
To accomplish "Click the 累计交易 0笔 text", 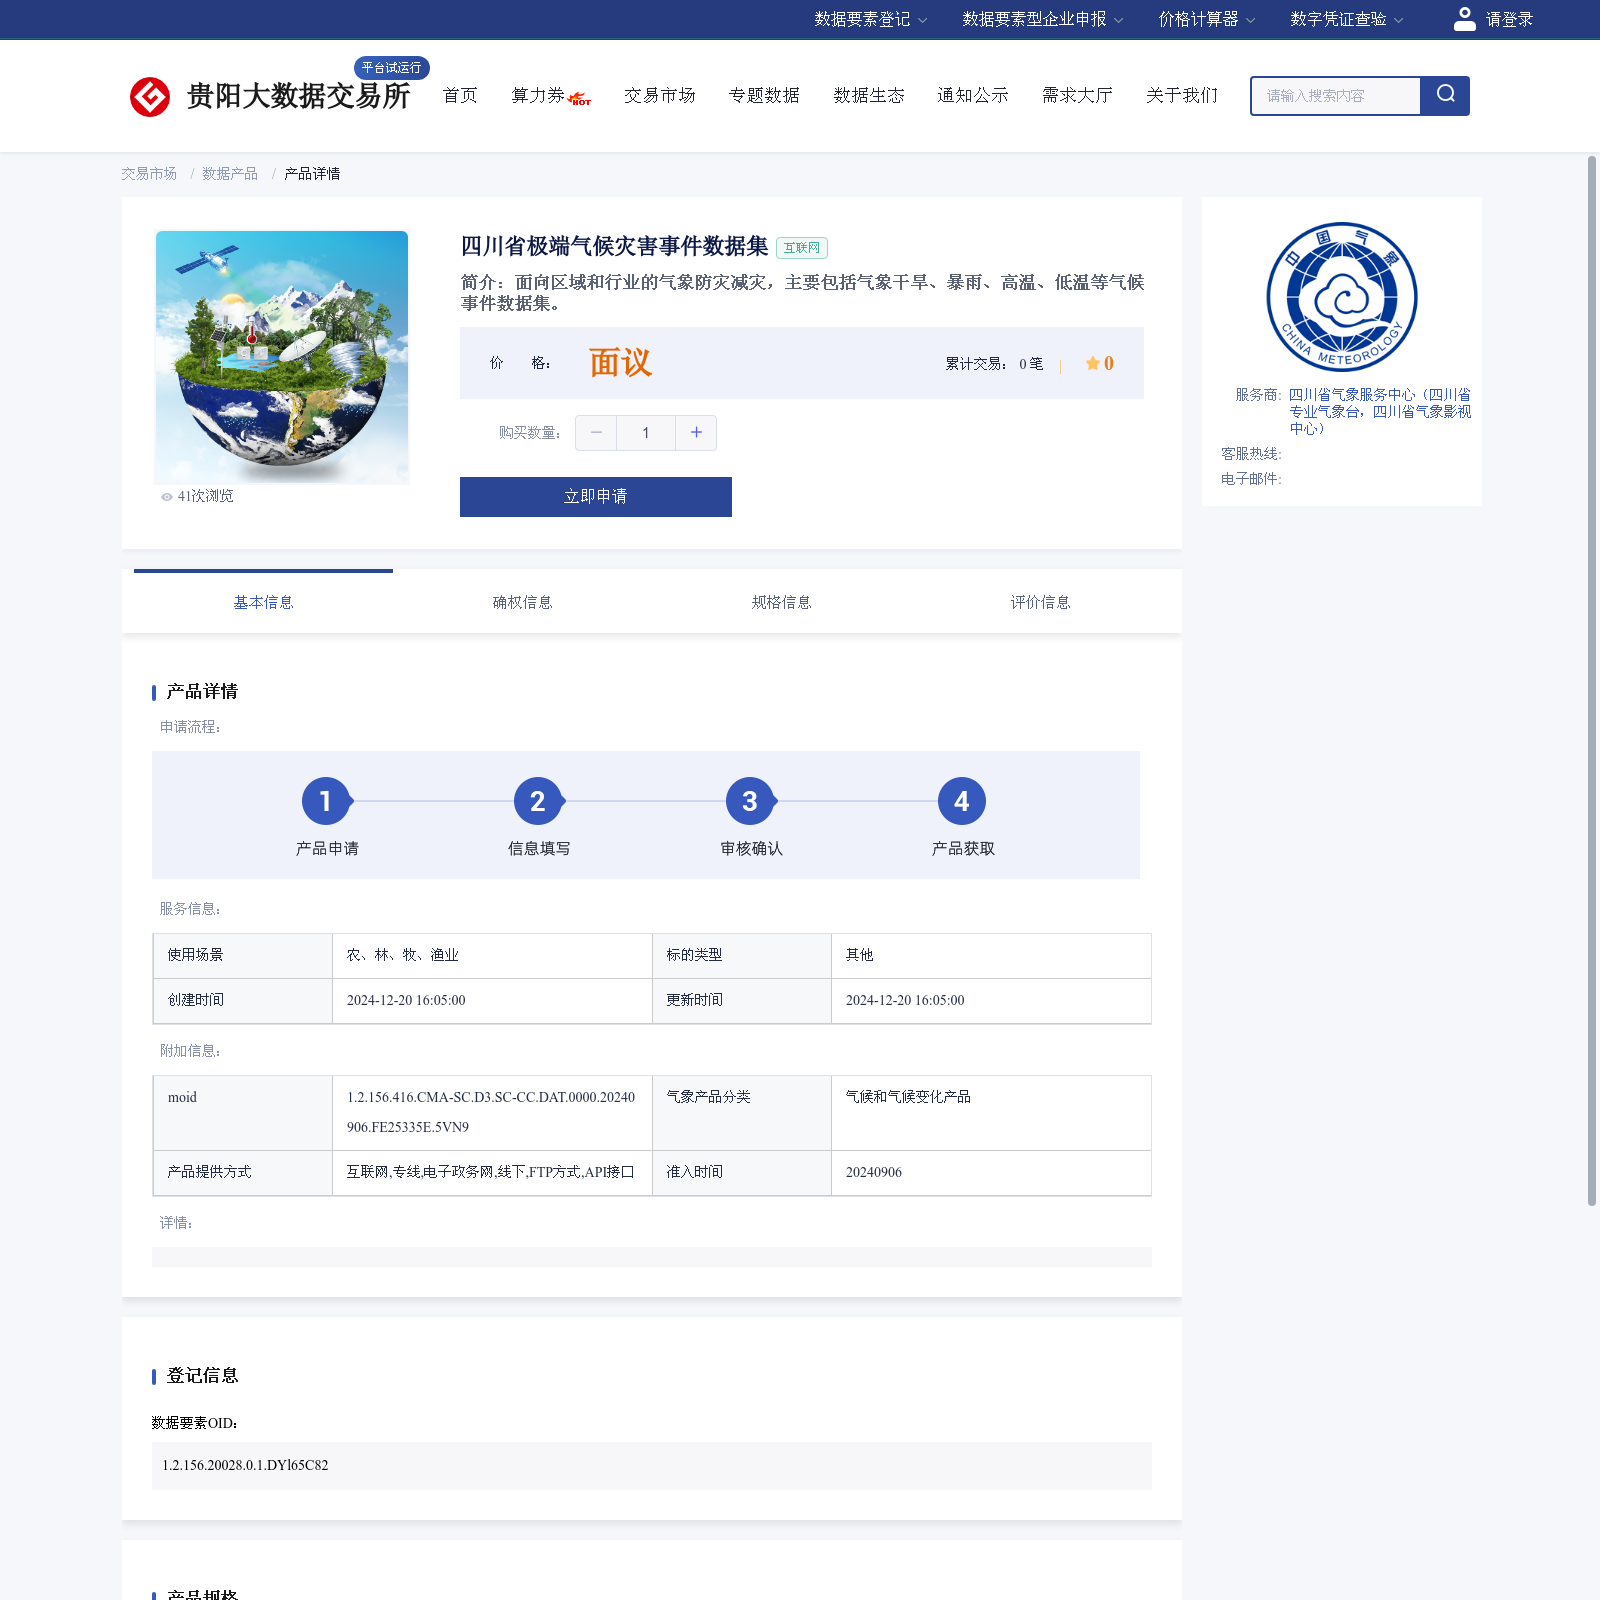I will coord(994,364).
